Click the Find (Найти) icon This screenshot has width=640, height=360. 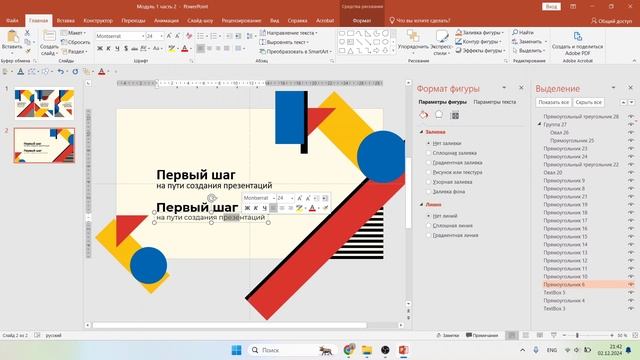(516, 32)
